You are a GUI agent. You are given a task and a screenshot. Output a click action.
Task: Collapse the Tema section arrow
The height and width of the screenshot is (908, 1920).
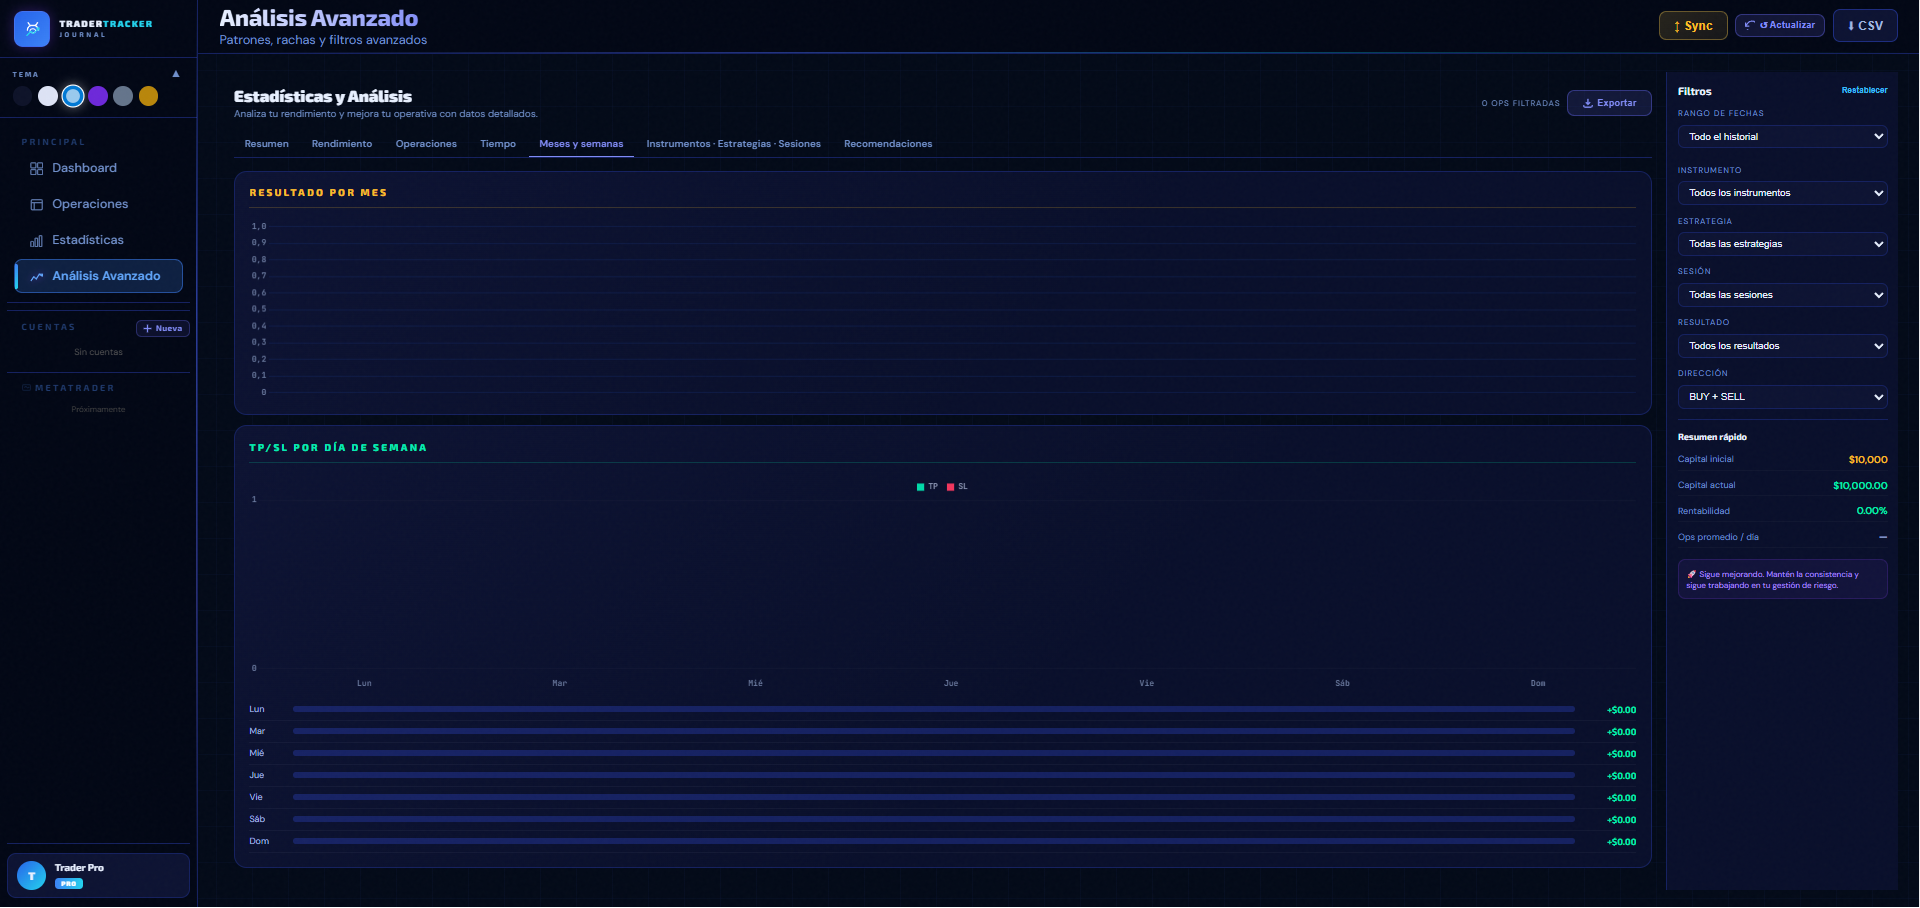[176, 74]
